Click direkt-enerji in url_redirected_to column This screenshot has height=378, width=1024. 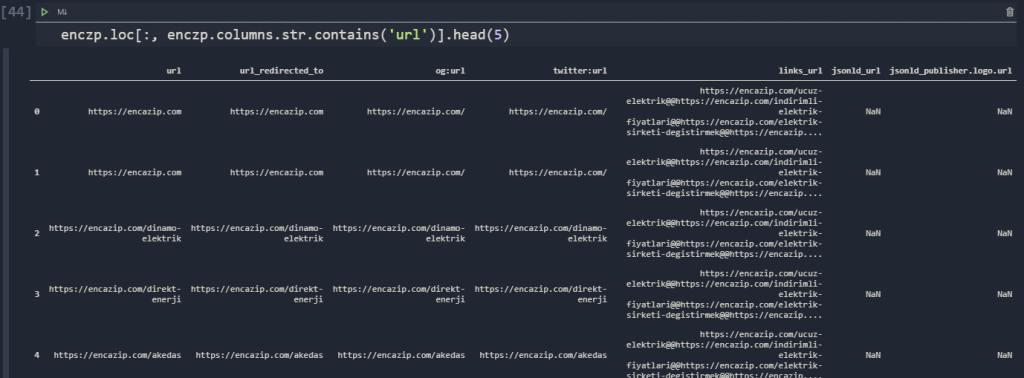pos(257,294)
